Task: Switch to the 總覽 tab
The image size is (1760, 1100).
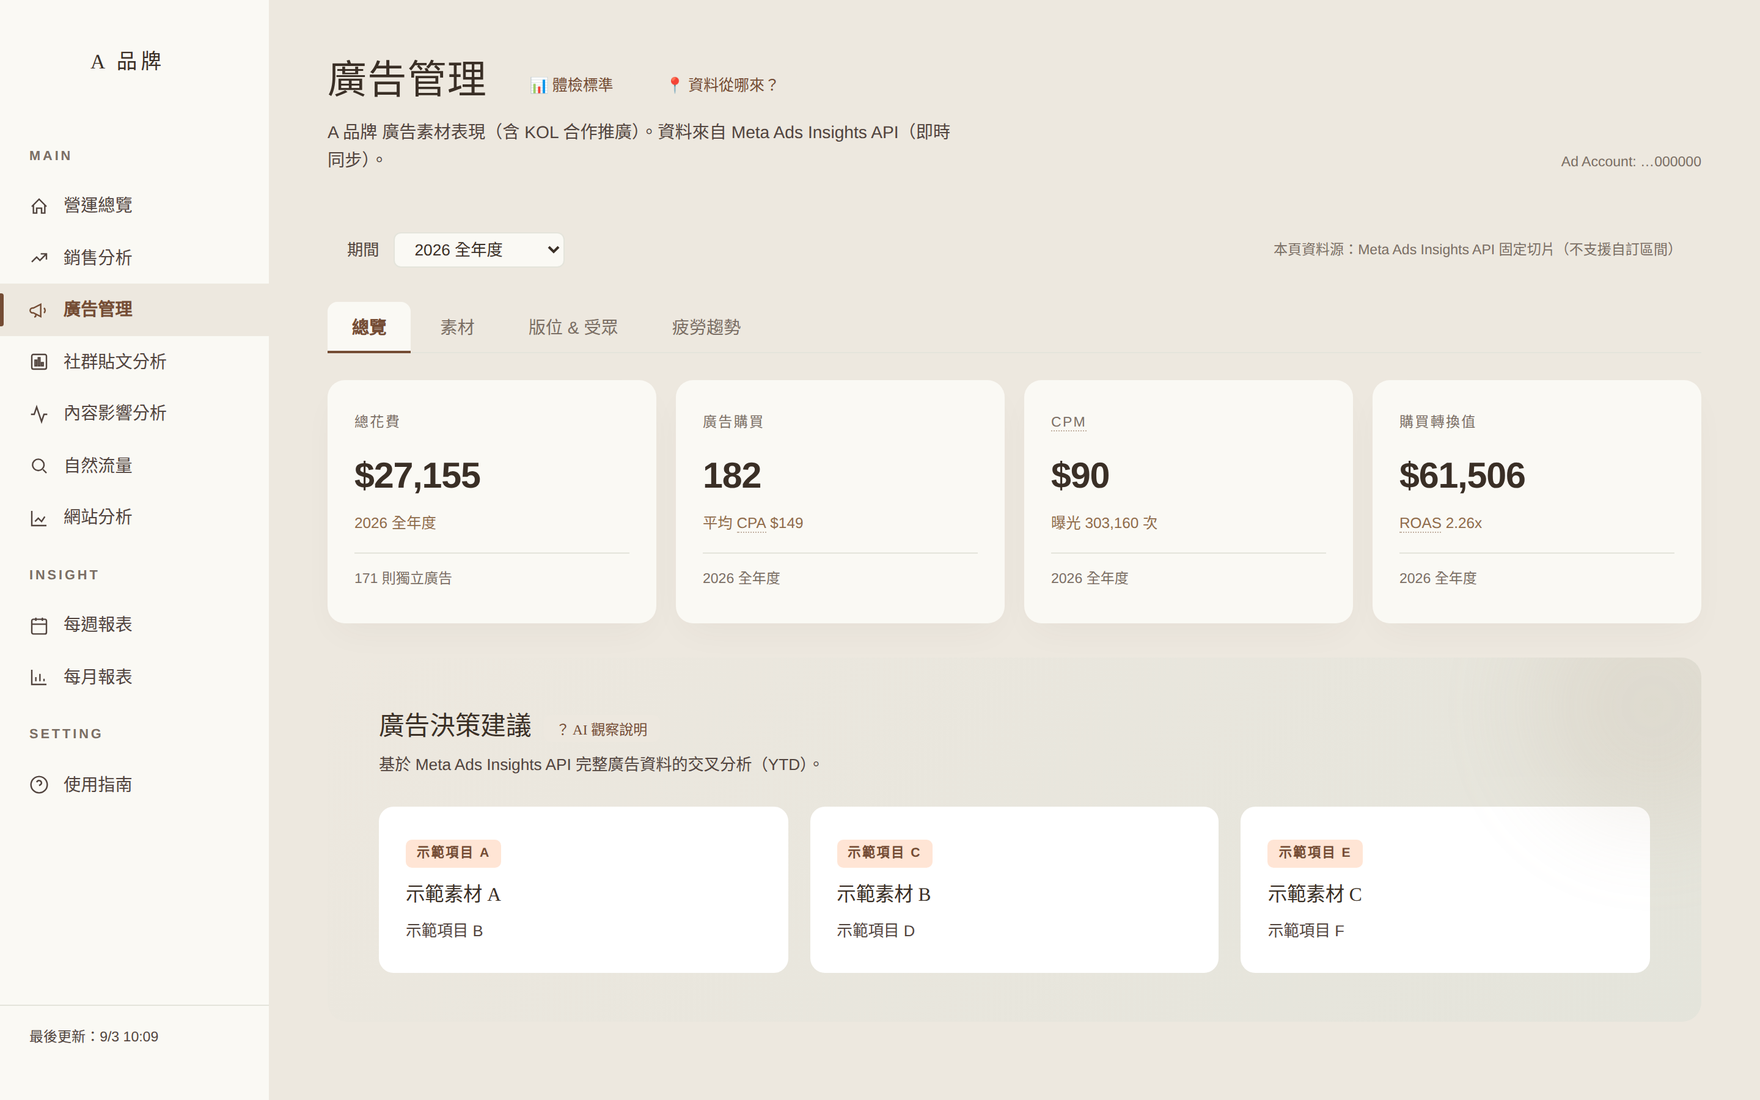Action: coord(369,327)
